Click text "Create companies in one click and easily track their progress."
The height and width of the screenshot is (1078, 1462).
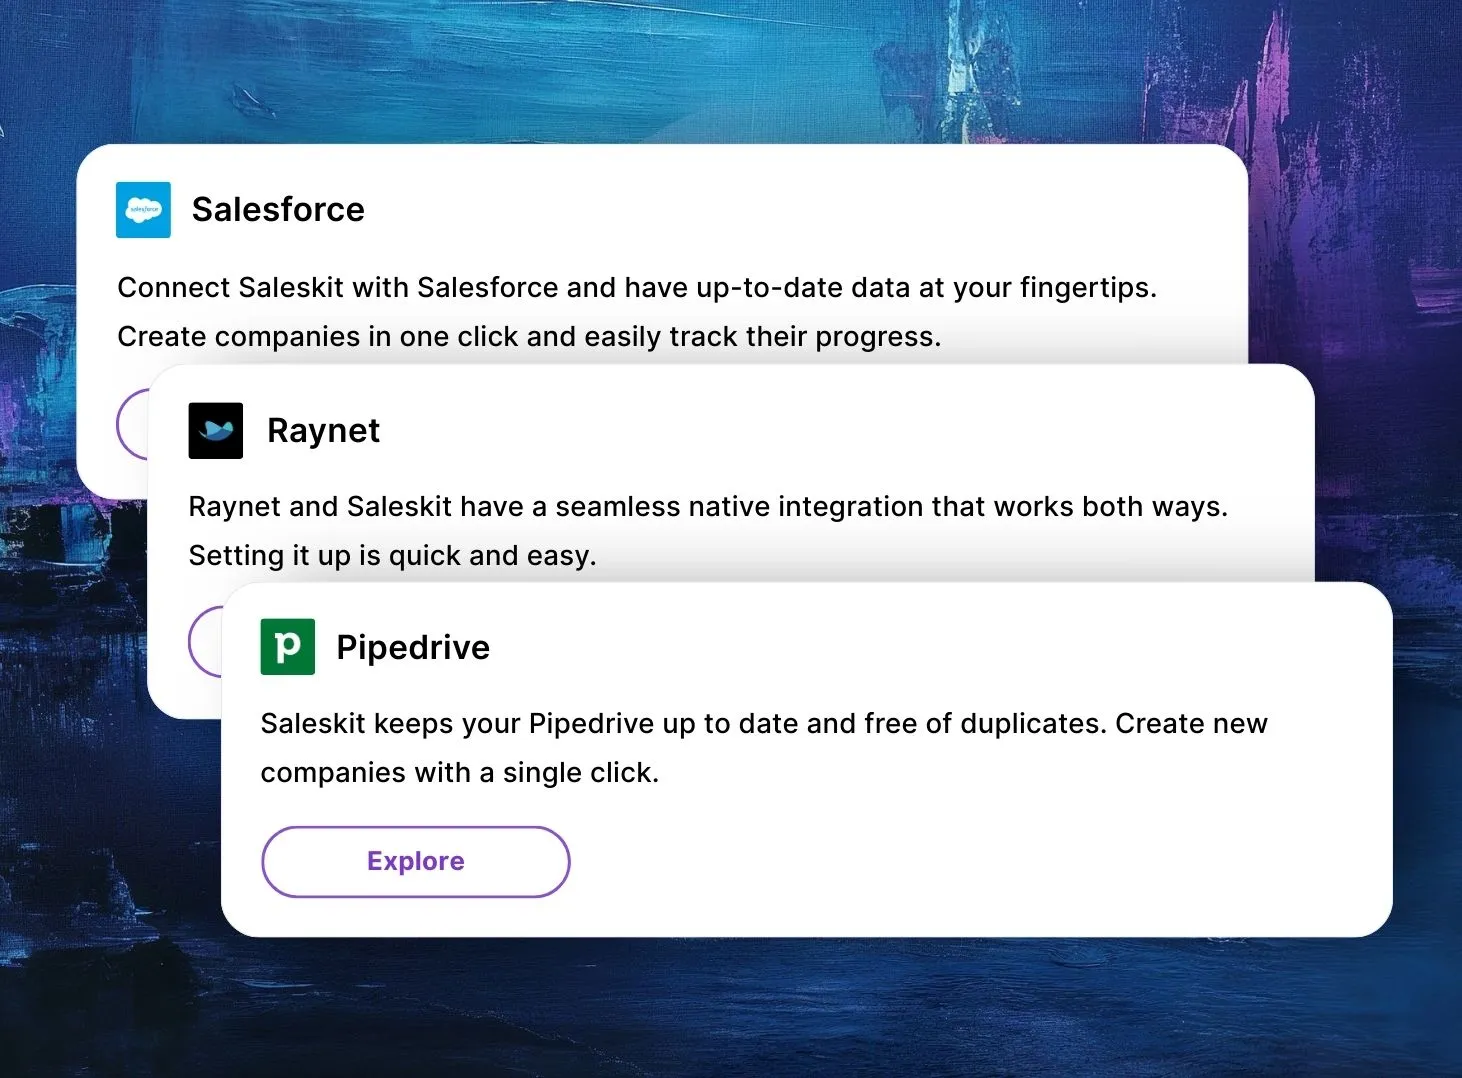pyautogui.click(x=529, y=337)
